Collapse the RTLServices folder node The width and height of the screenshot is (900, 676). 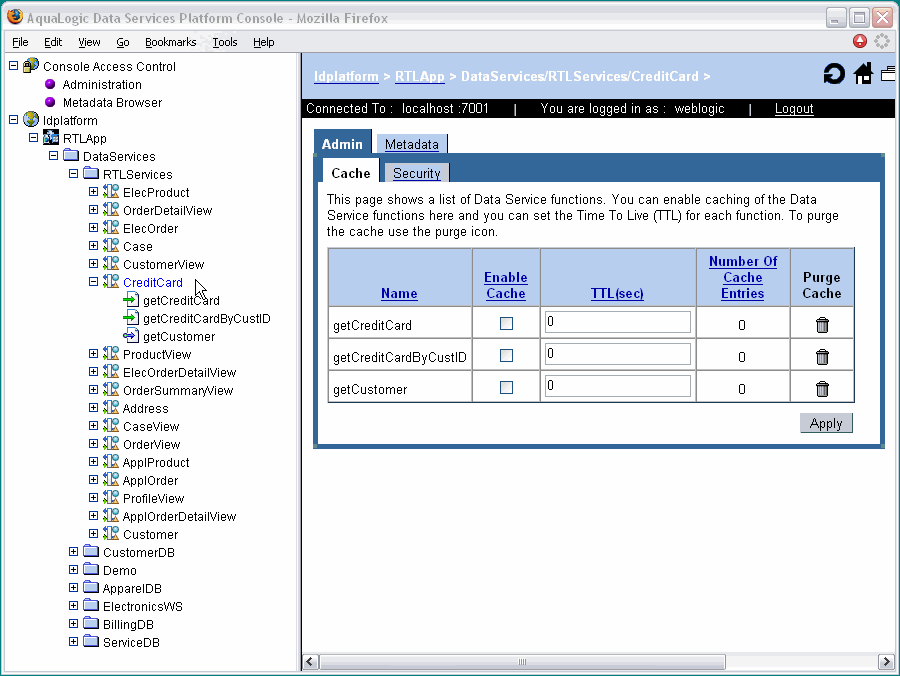(73, 173)
